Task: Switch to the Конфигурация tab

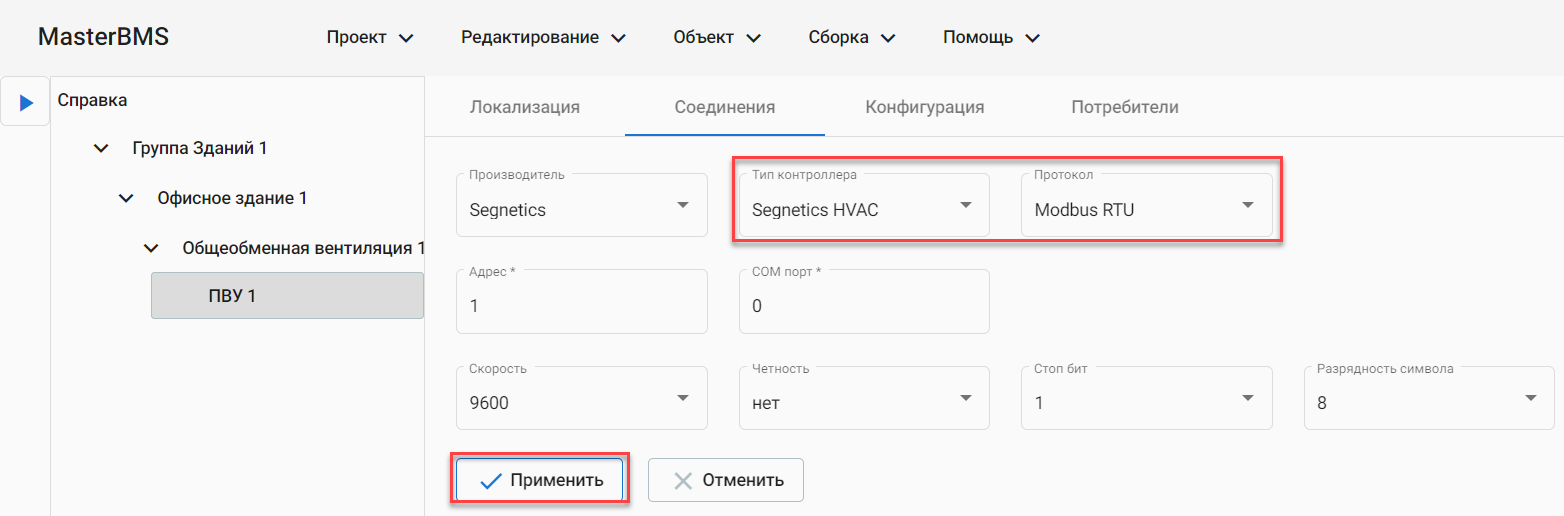Action: click(x=925, y=107)
